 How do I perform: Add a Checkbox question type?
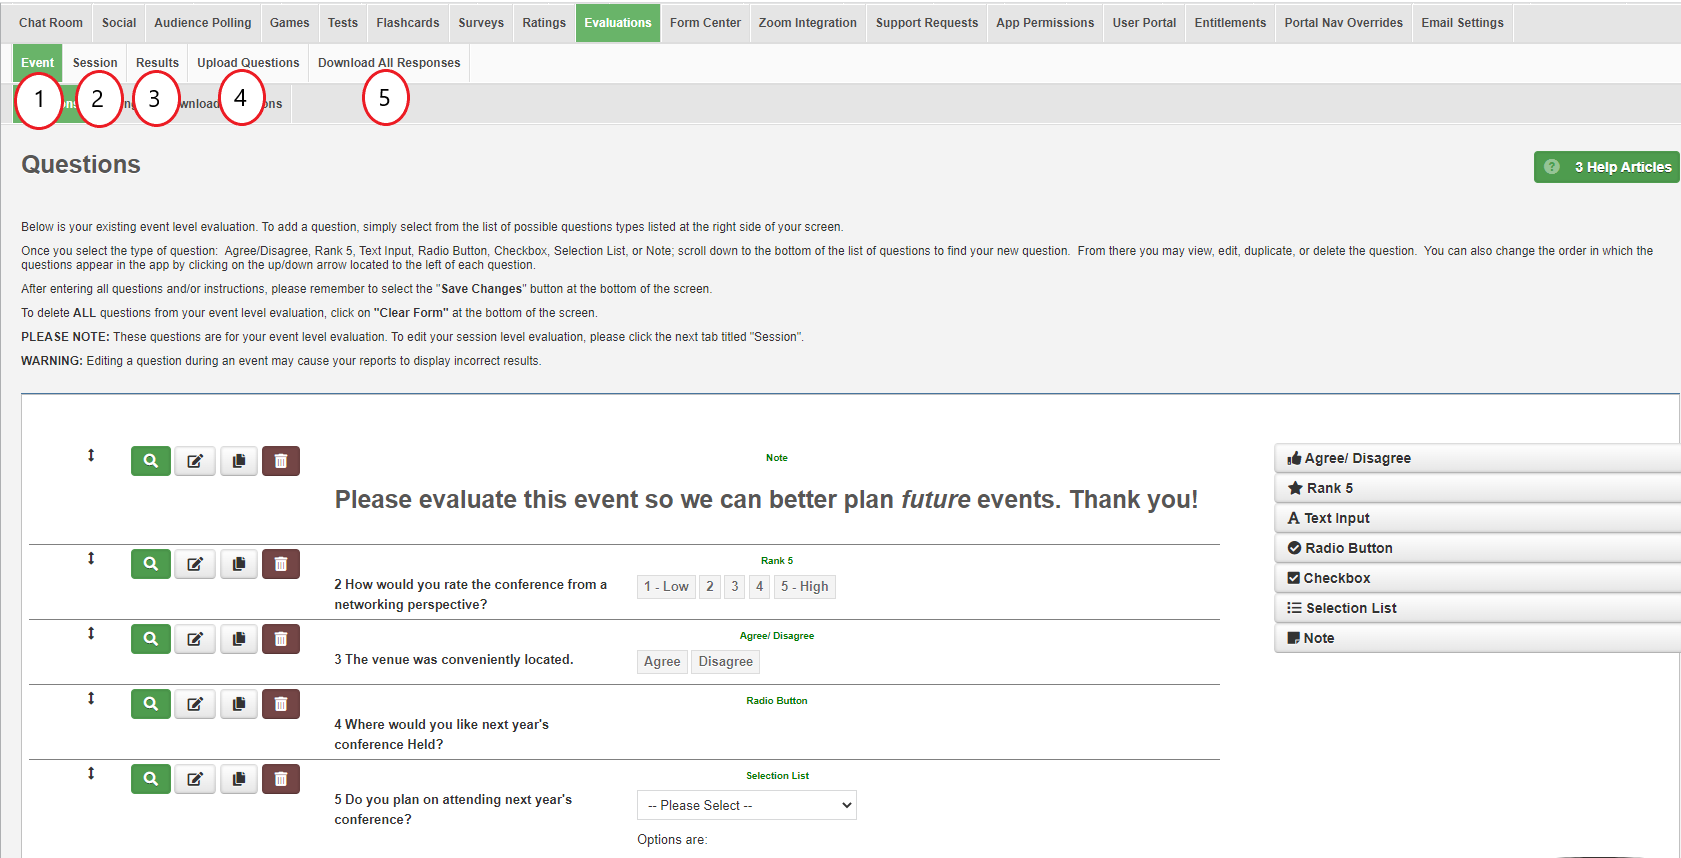tap(1336, 578)
